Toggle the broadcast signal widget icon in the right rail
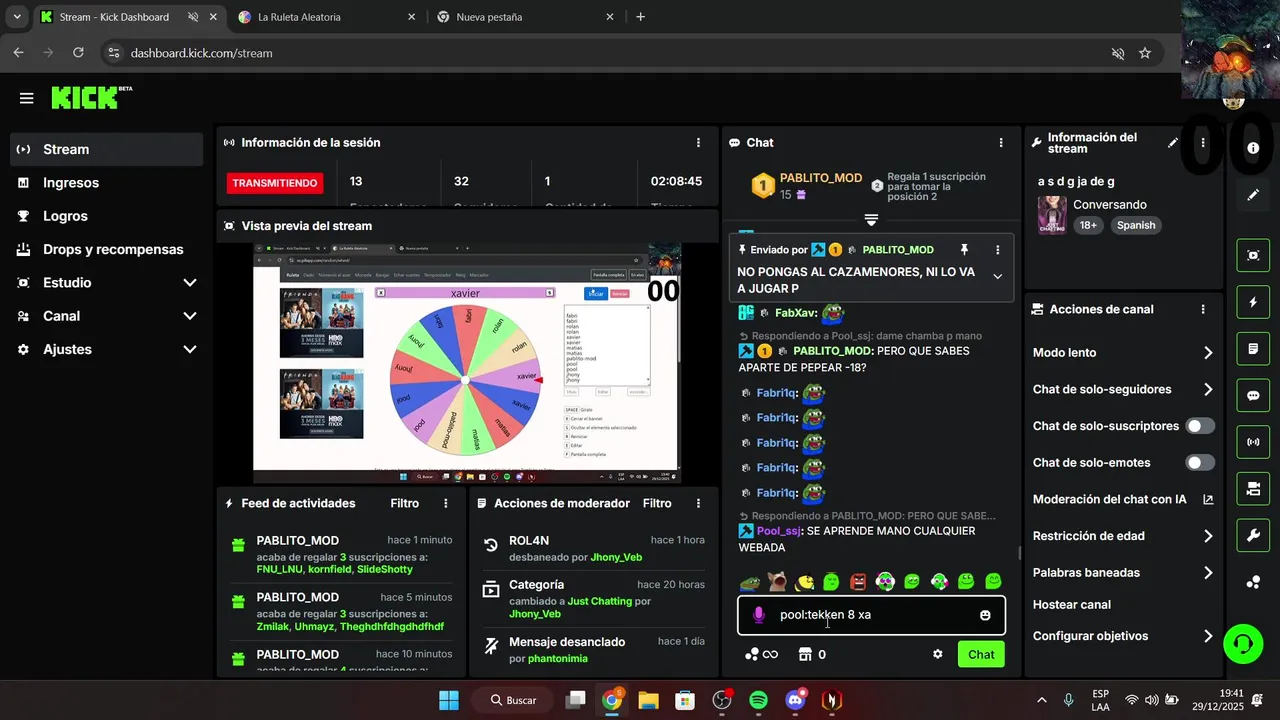This screenshot has width=1280, height=720. point(1253,442)
